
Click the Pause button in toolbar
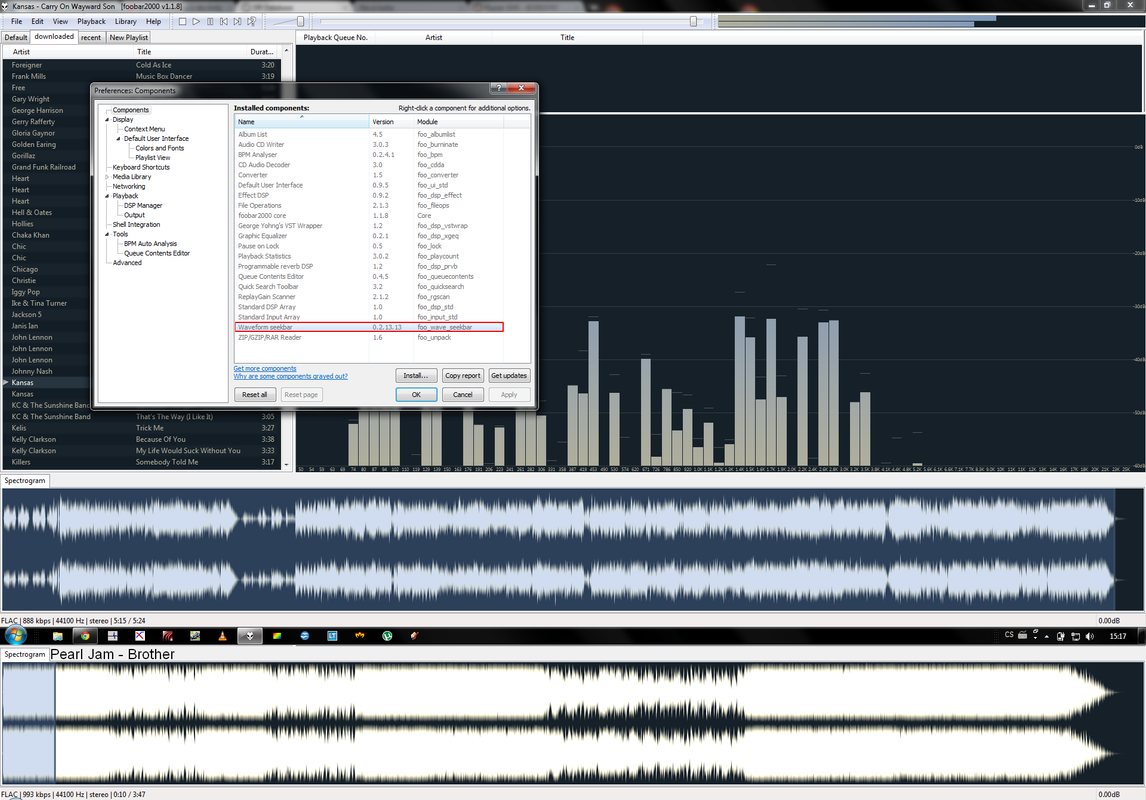210,21
